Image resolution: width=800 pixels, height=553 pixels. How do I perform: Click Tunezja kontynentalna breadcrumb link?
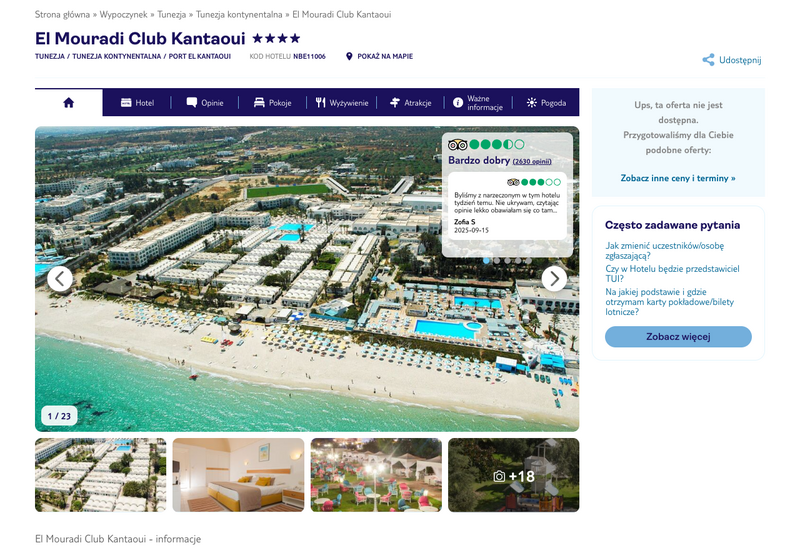(239, 14)
